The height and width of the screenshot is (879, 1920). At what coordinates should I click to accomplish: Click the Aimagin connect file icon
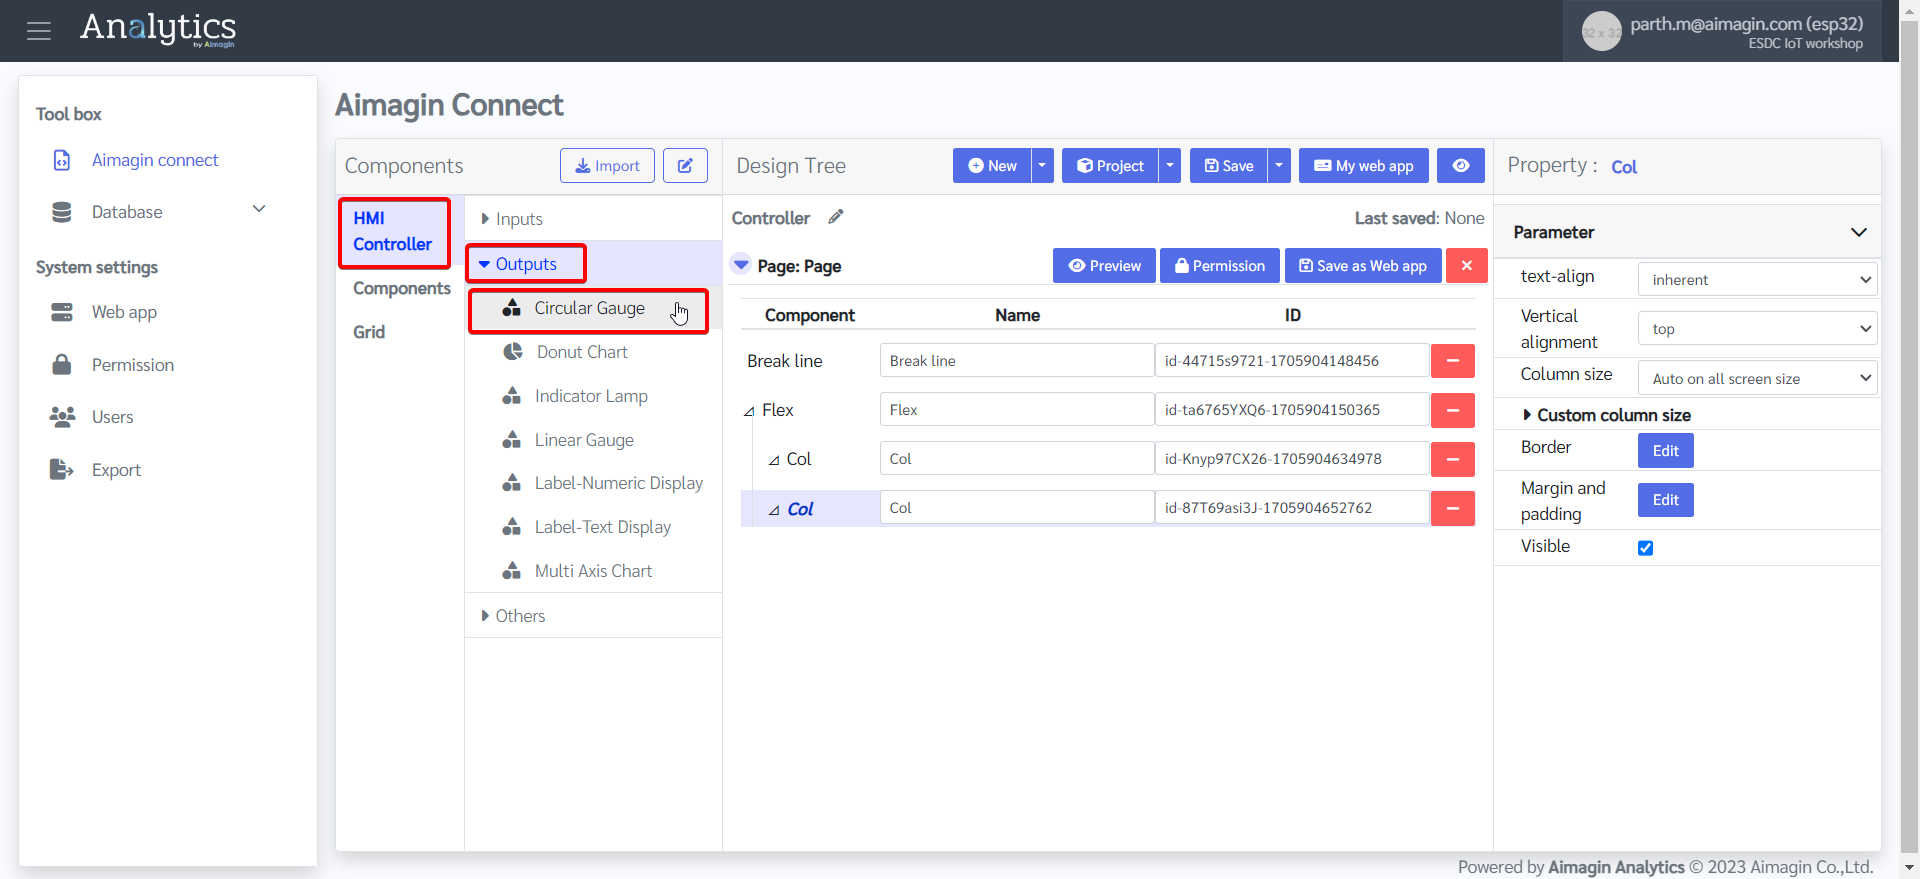pyautogui.click(x=62, y=160)
